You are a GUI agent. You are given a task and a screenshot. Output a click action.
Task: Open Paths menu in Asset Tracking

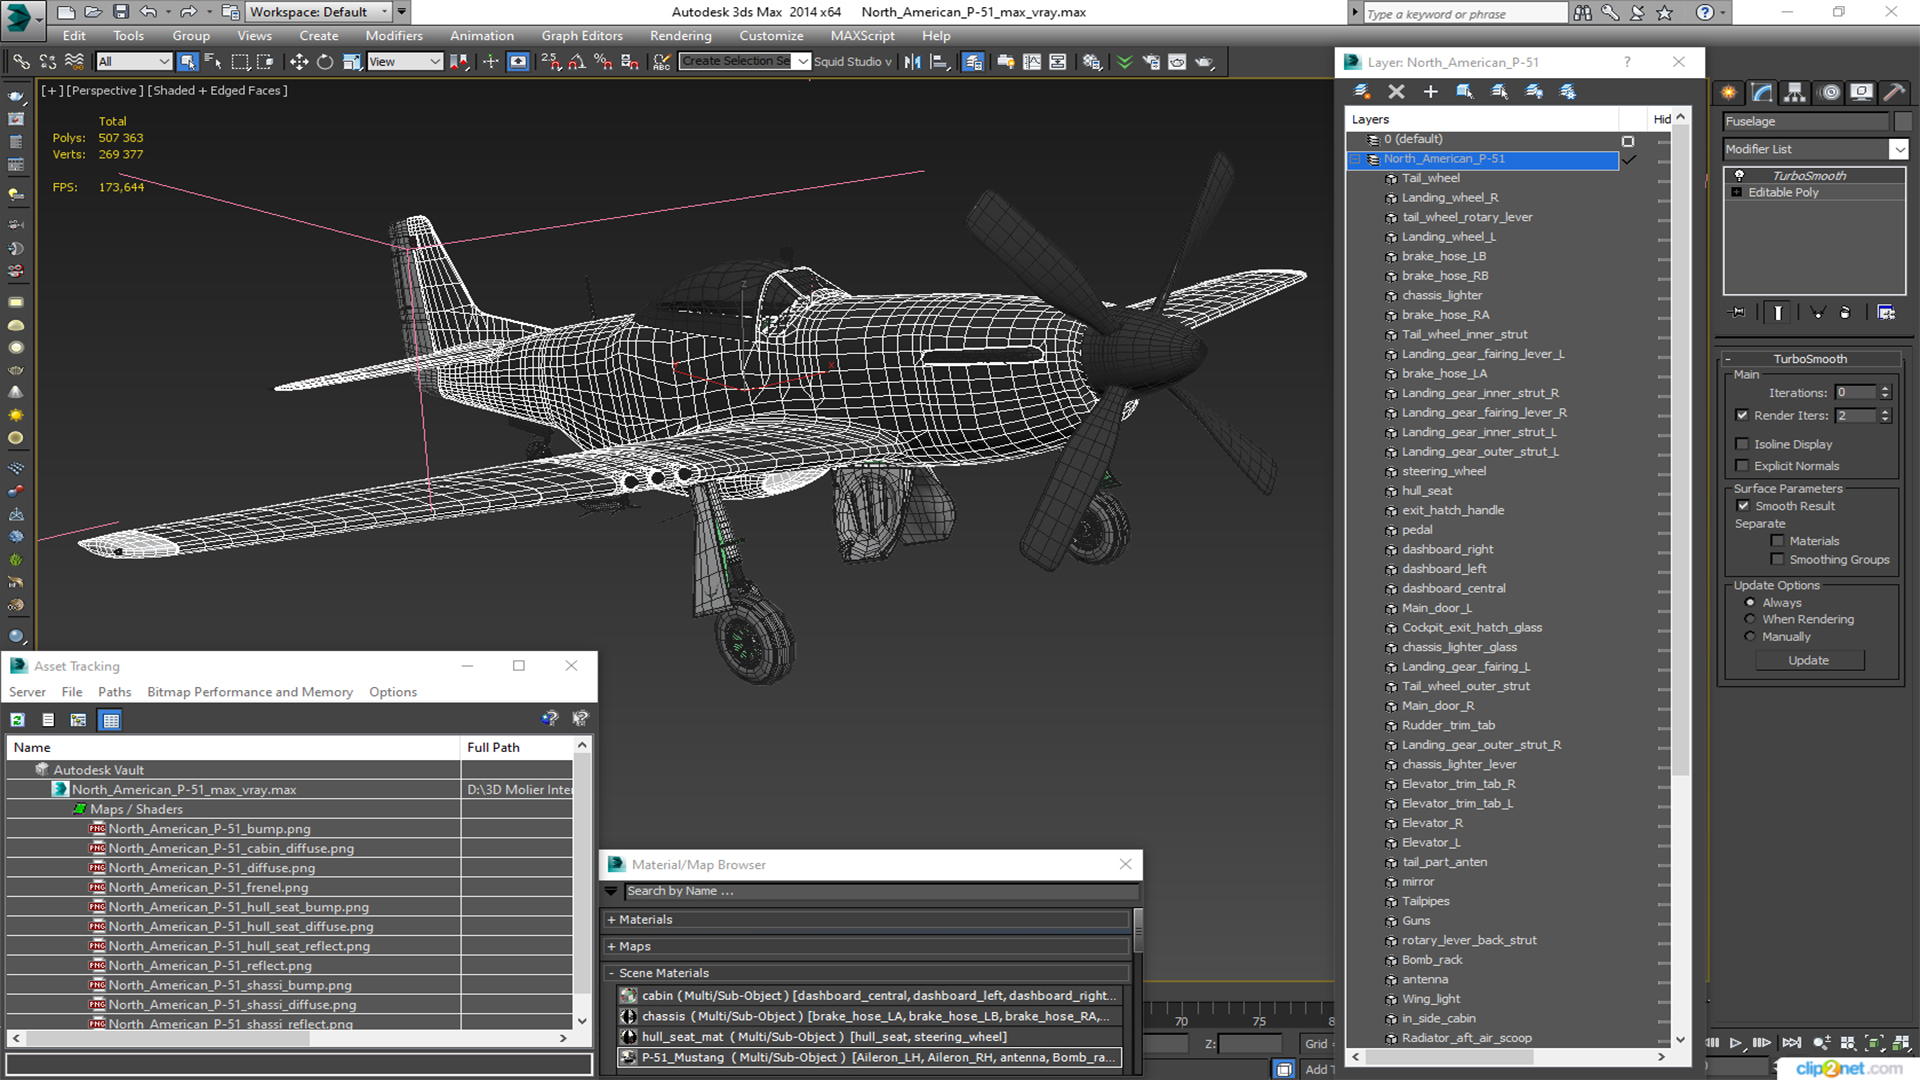[x=114, y=692]
